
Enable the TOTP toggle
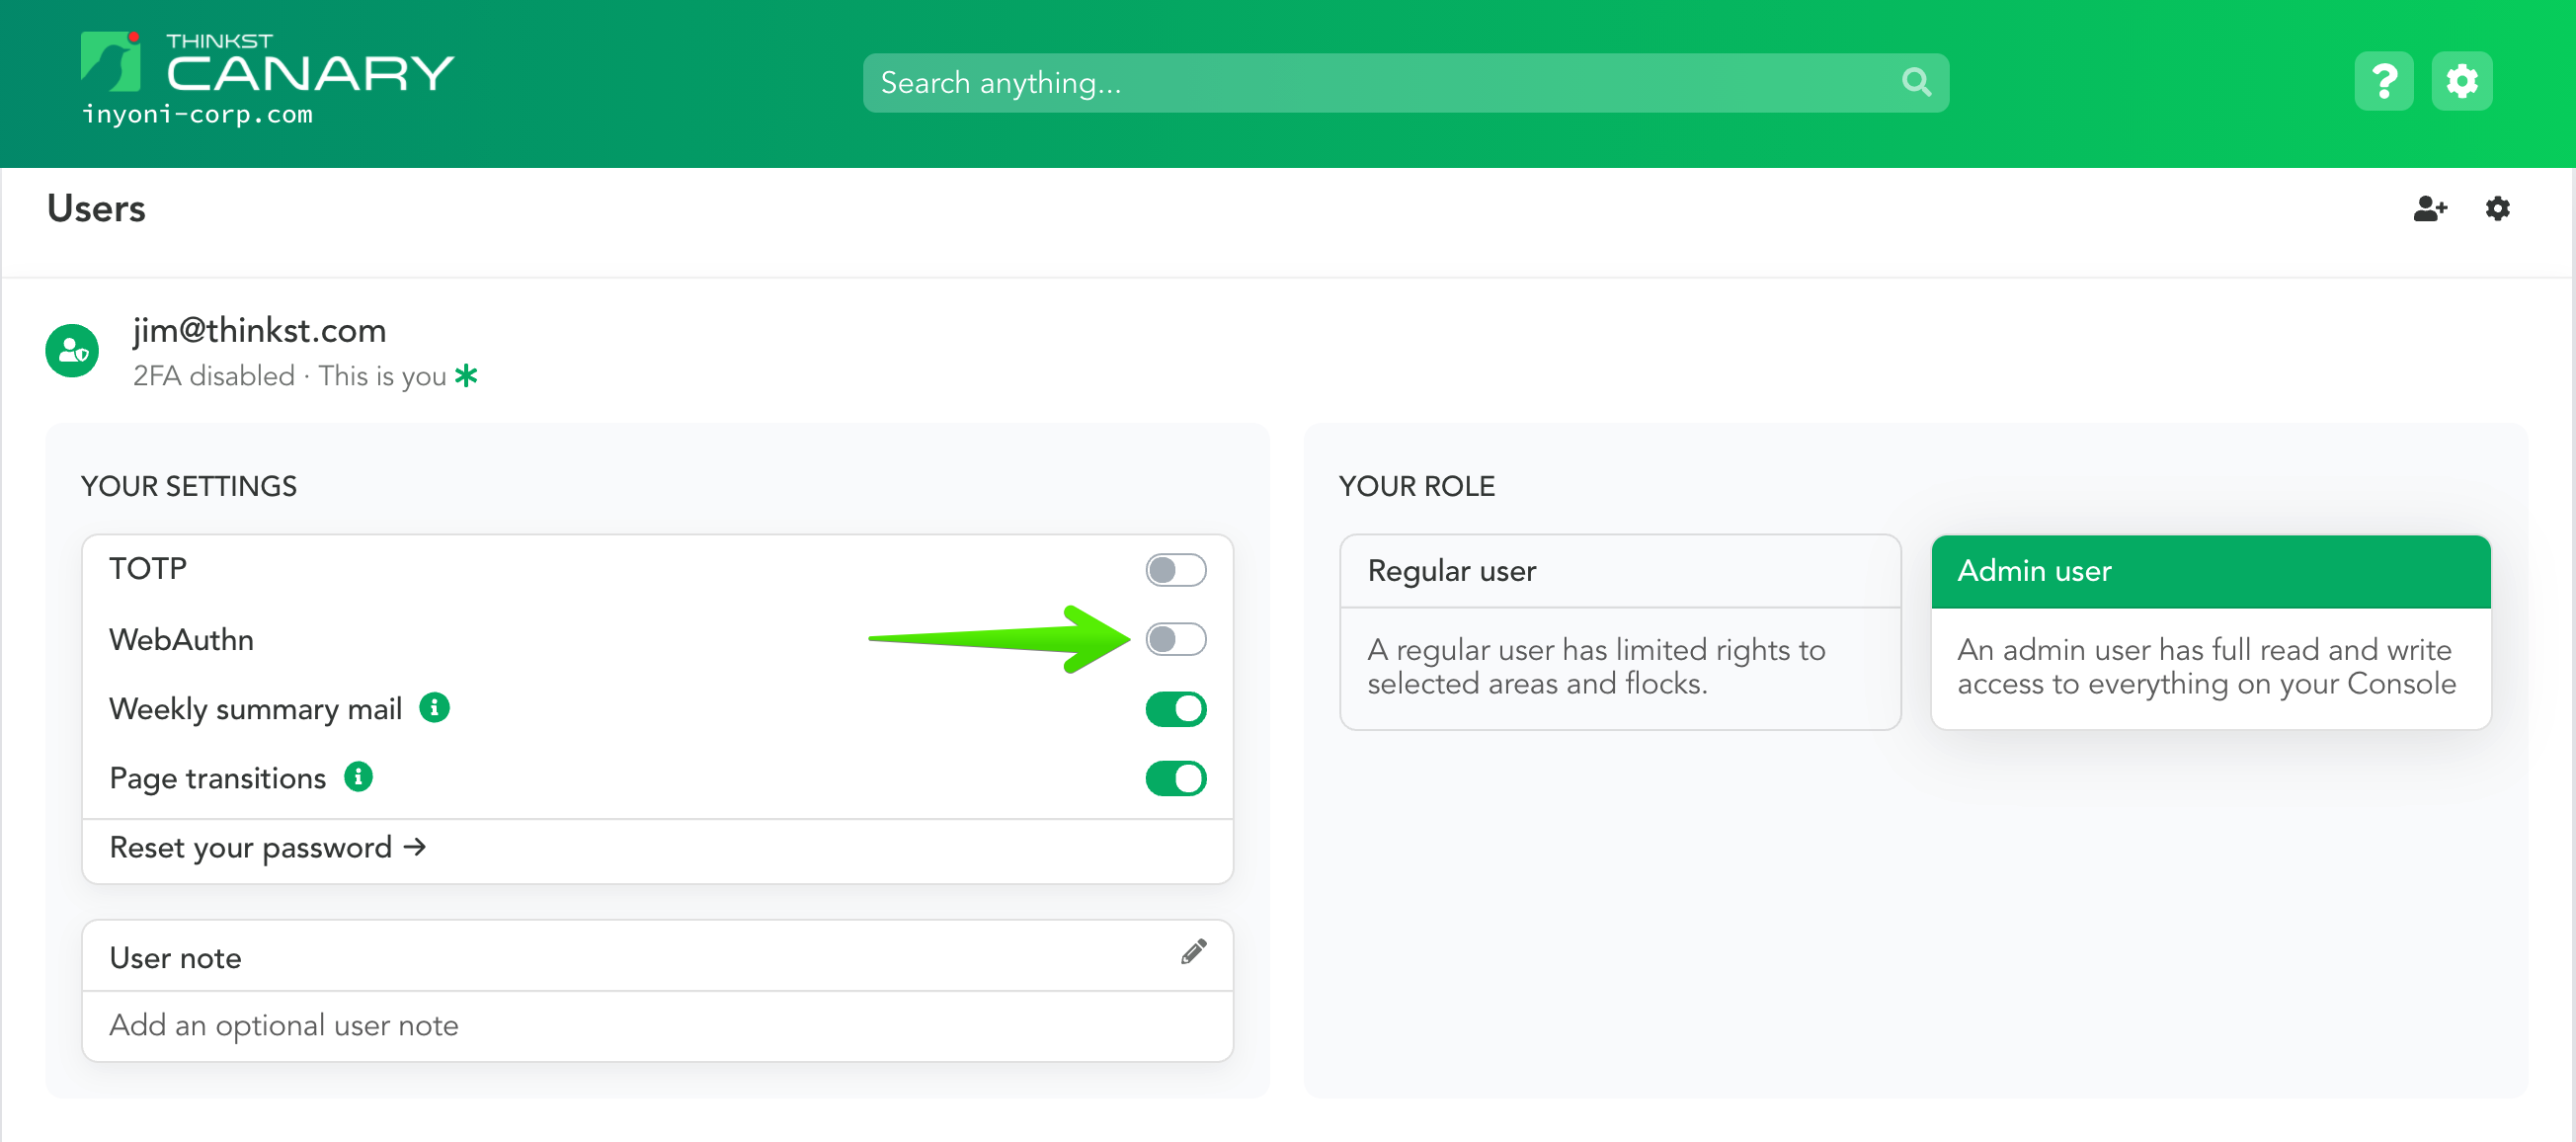coord(1175,570)
